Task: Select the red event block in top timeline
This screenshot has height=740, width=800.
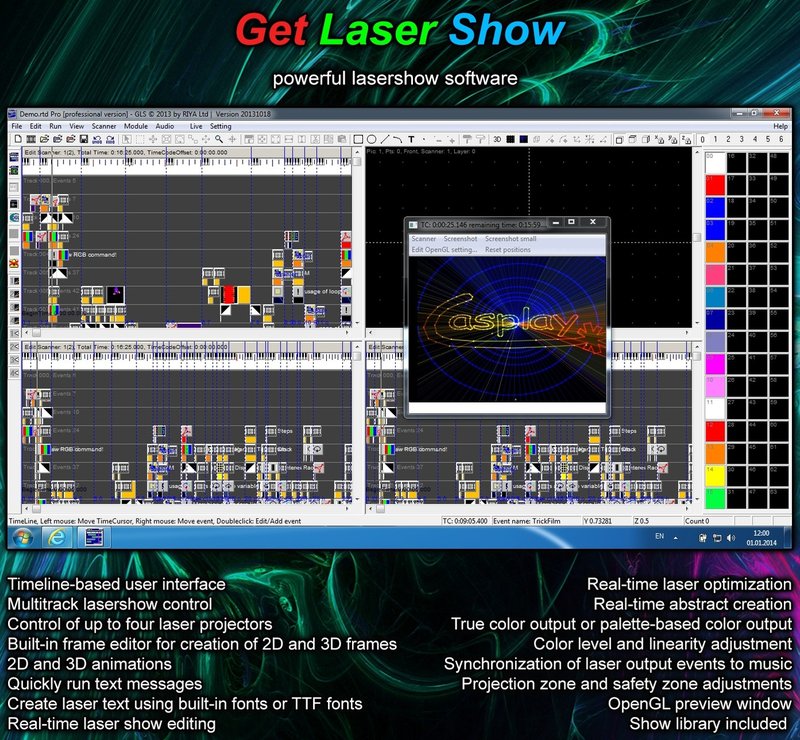Action: point(228,294)
